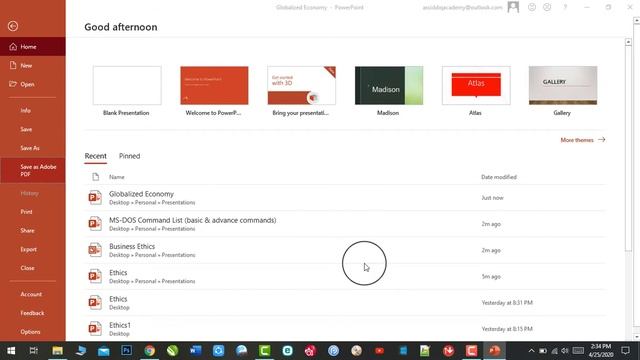This screenshot has width=640, height=360.
Task: Open File Explorer from the taskbar
Action: 57,351
